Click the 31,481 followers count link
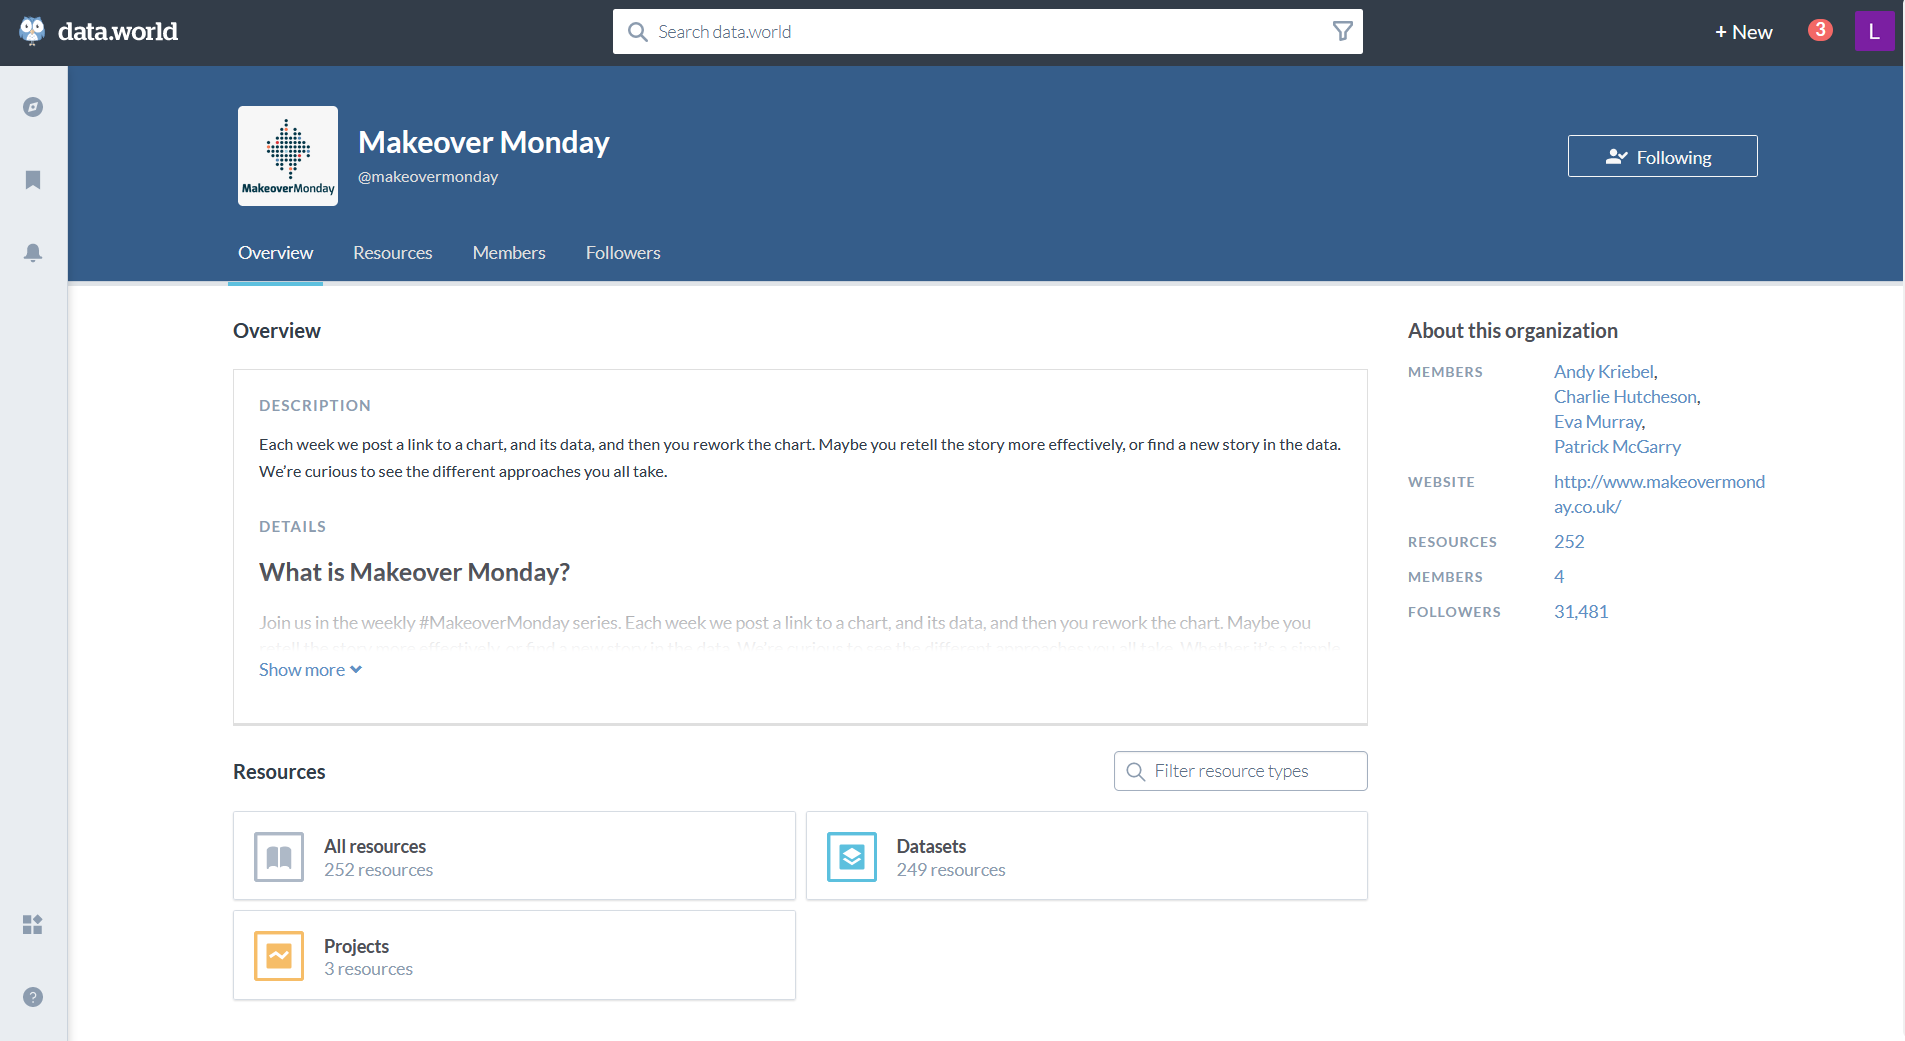Viewport: 1905px width, 1041px height. tap(1581, 612)
